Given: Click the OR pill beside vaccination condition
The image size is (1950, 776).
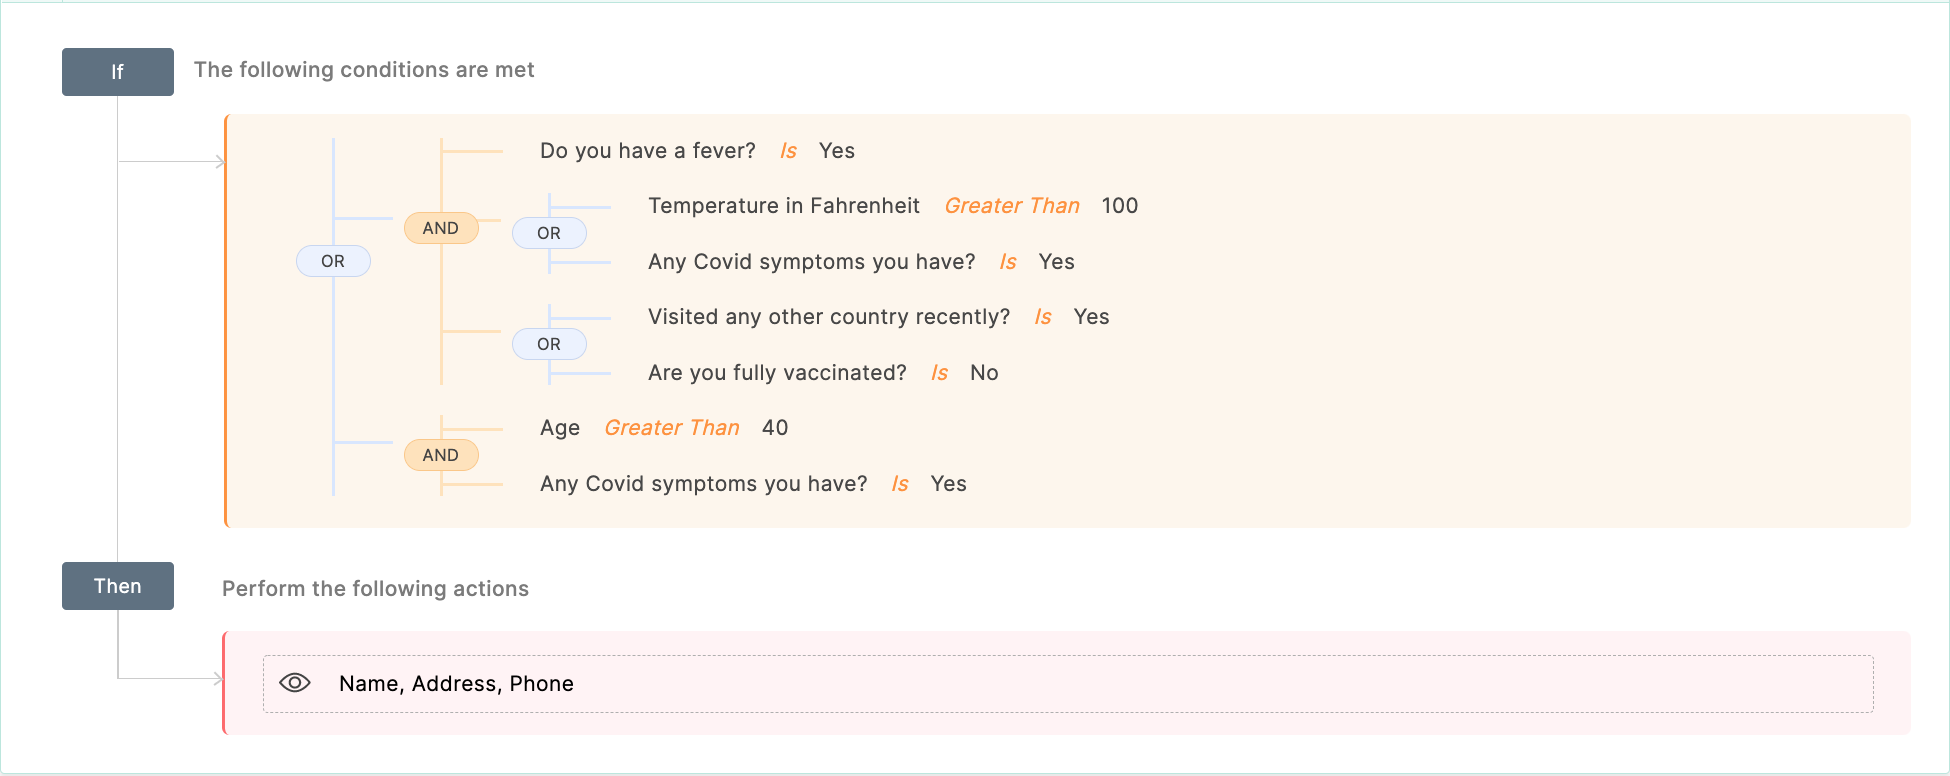Looking at the screenshot, I should 549,344.
